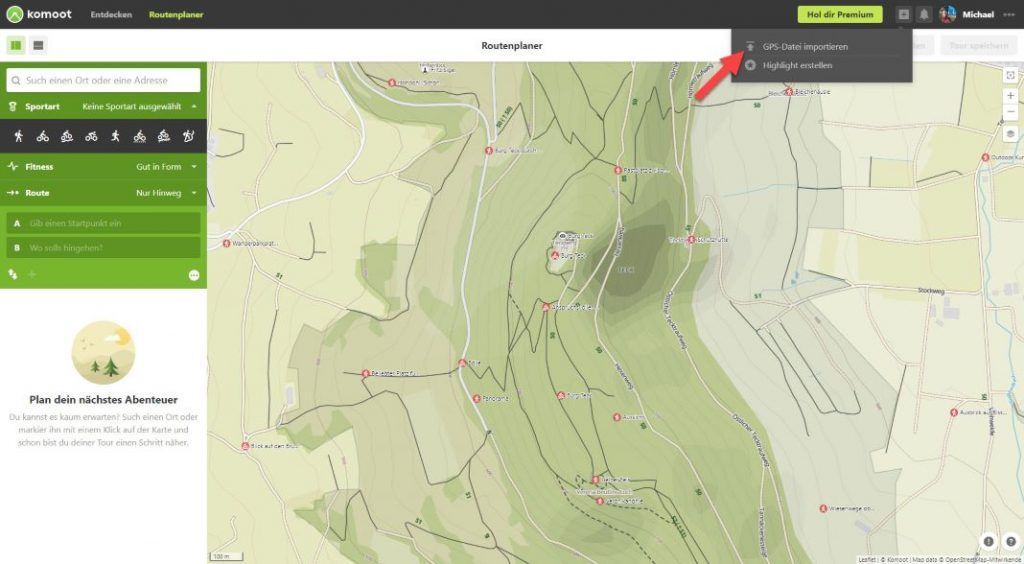The width and height of the screenshot is (1024, 564).
Task: Click the 100 m map scale
Action: (x=226, y=556)
